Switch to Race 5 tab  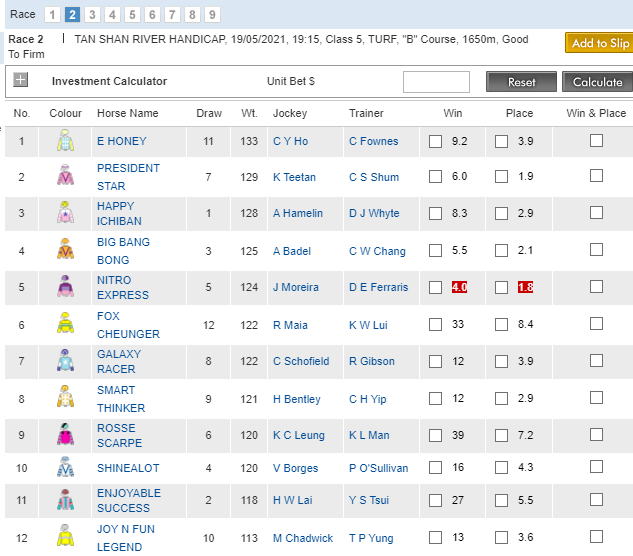pos(132,15)
